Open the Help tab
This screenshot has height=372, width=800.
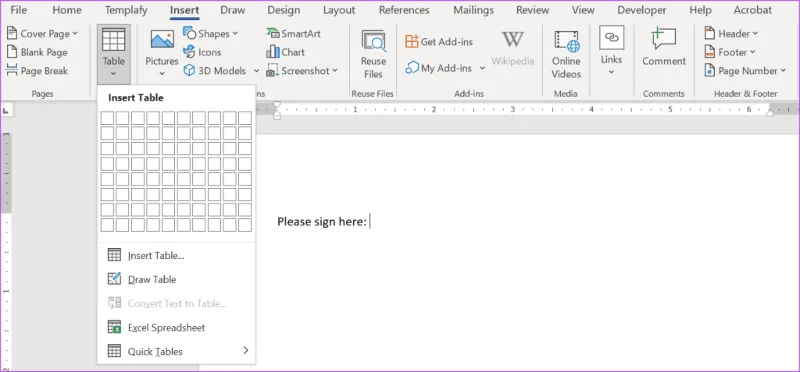(701, 10)
